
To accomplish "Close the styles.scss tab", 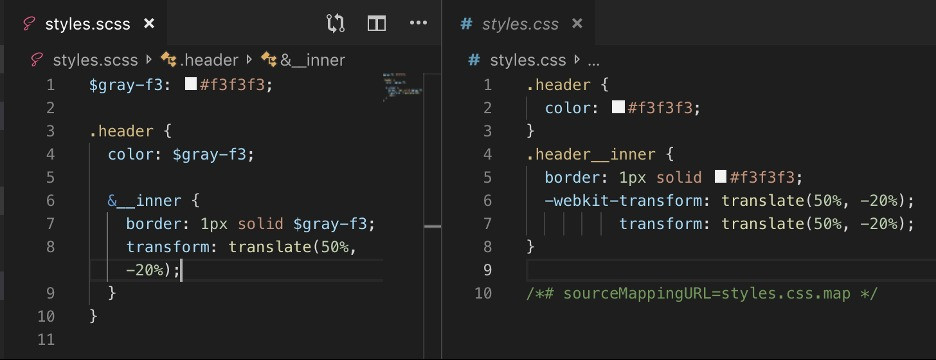I will tap(149, 24).
